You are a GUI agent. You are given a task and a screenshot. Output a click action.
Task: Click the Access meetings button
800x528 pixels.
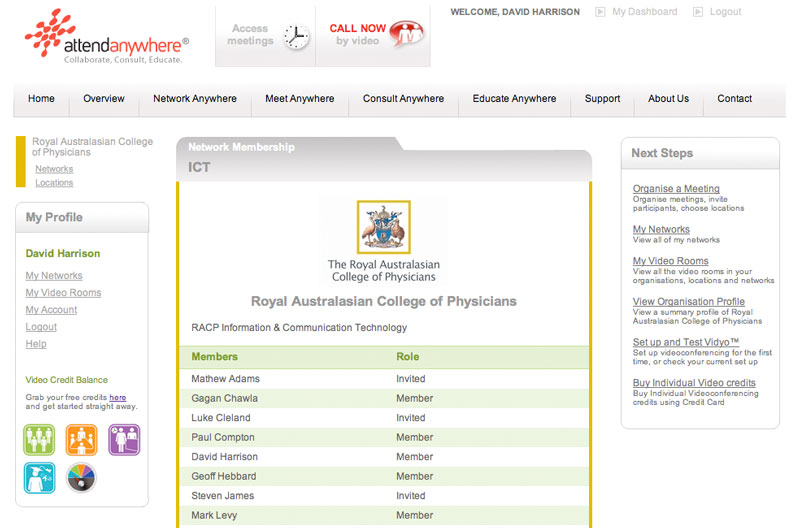pyautogui.click(x=265, y=36)
